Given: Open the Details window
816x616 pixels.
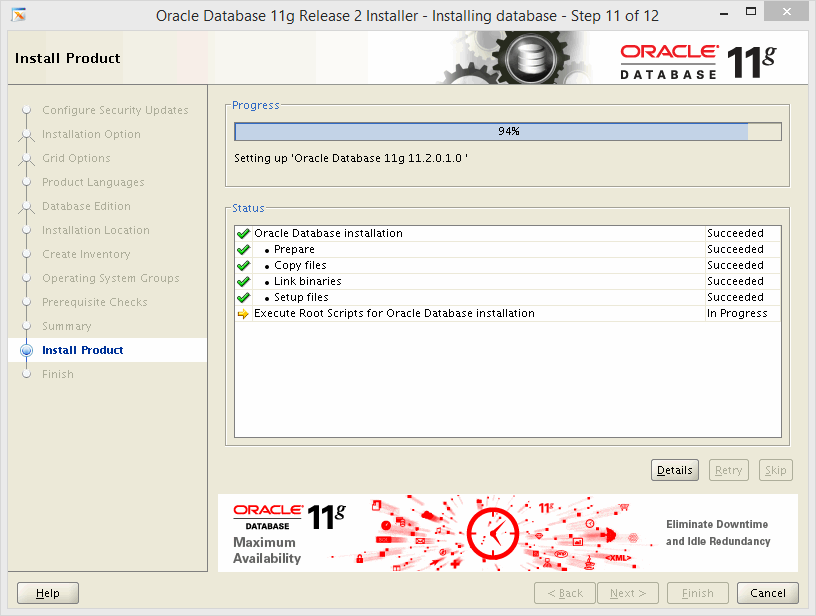Looking at the screenshot, I should (674, 470).
